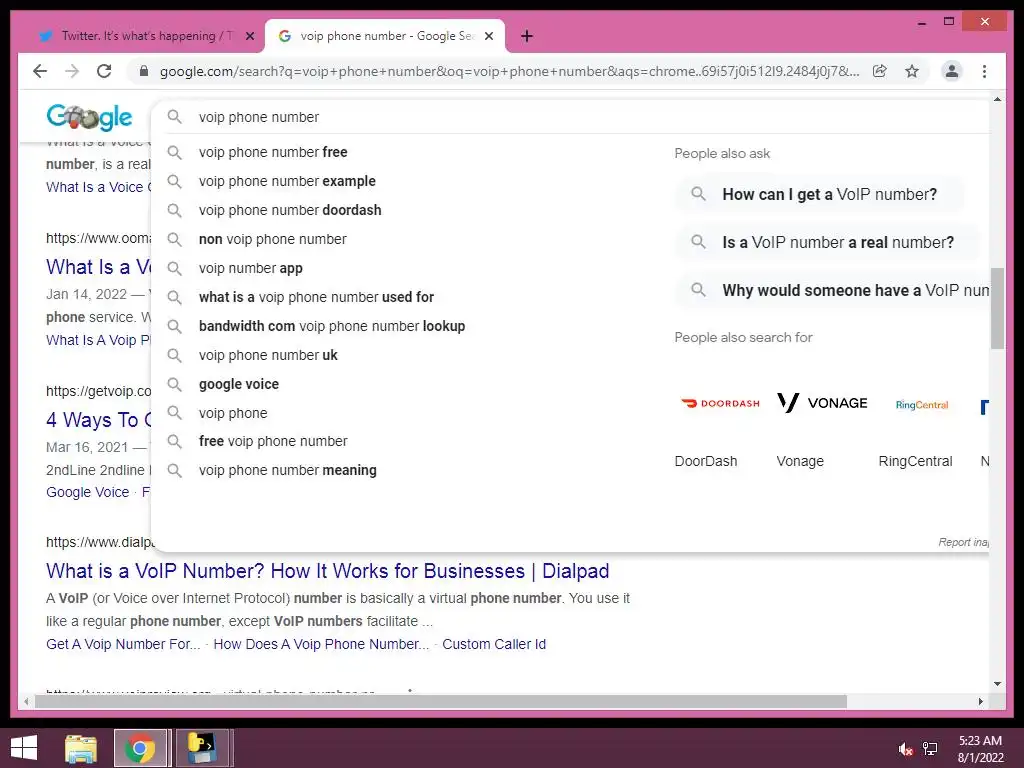
Task: Click the 'RingCentral' label text
Action: pos(915,461)
